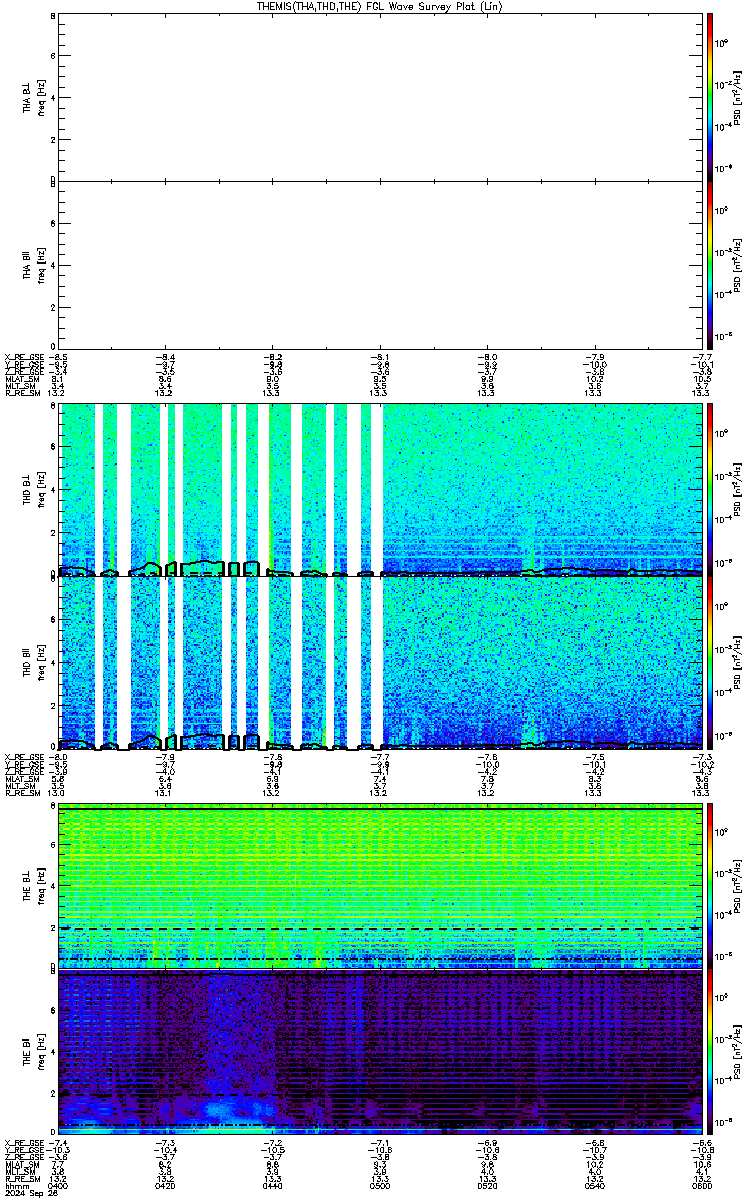This screenshot has width=750, height=1200.
Task: Click the '-8.4' X_RE_GSE value under THA panels
Action: (165, 356)
